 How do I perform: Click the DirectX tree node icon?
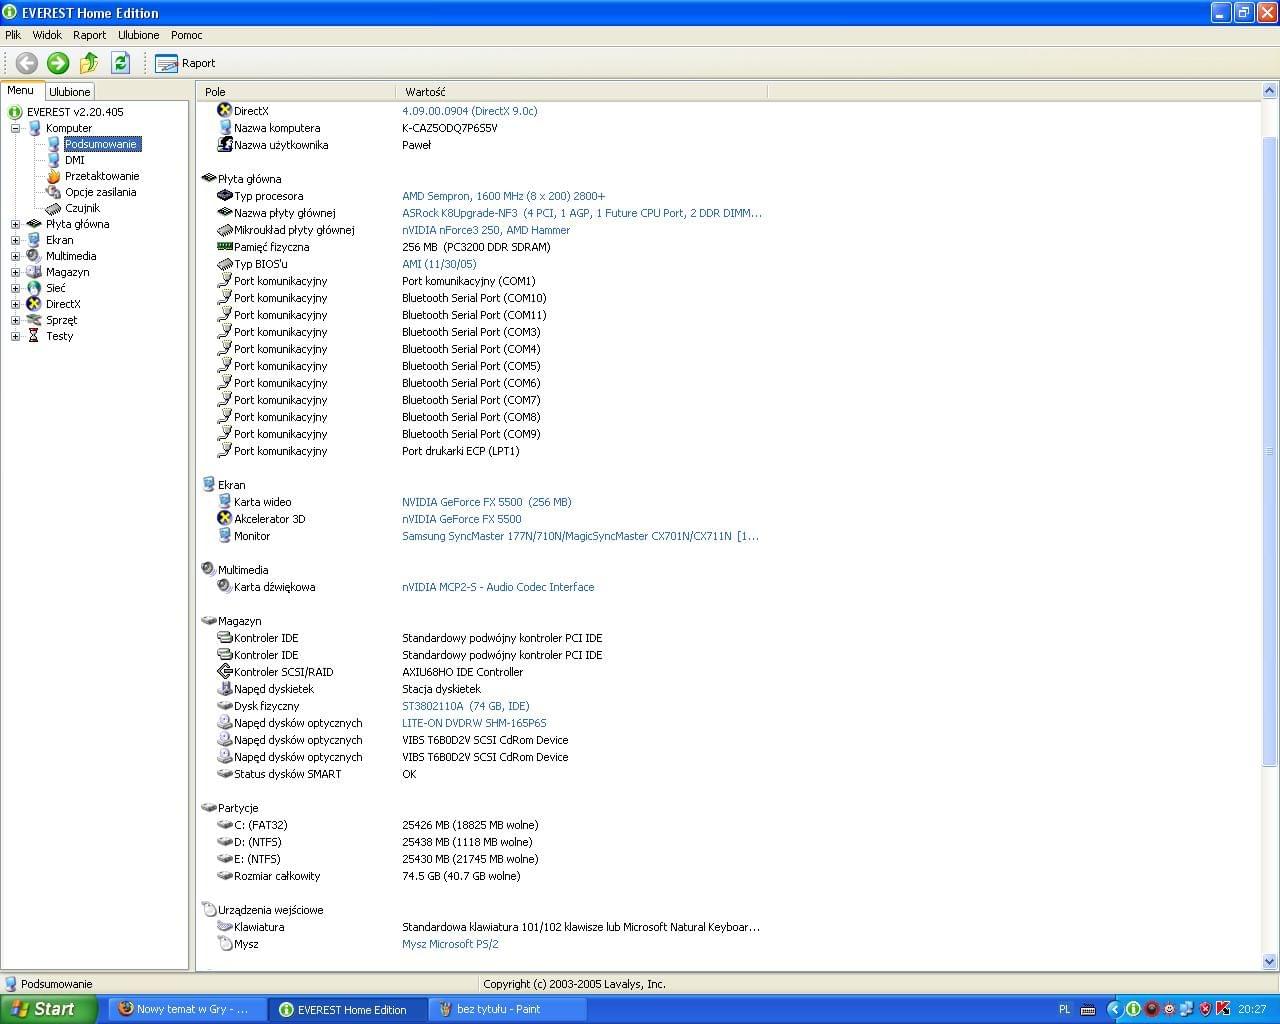click(34, 304)
